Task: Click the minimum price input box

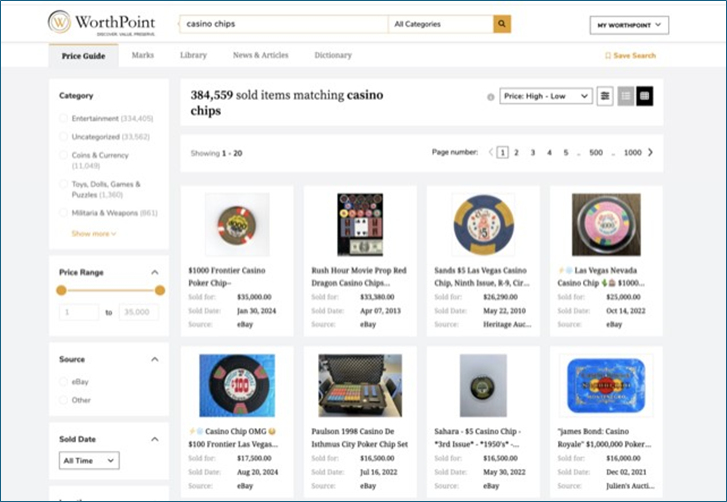Action: 79,312
